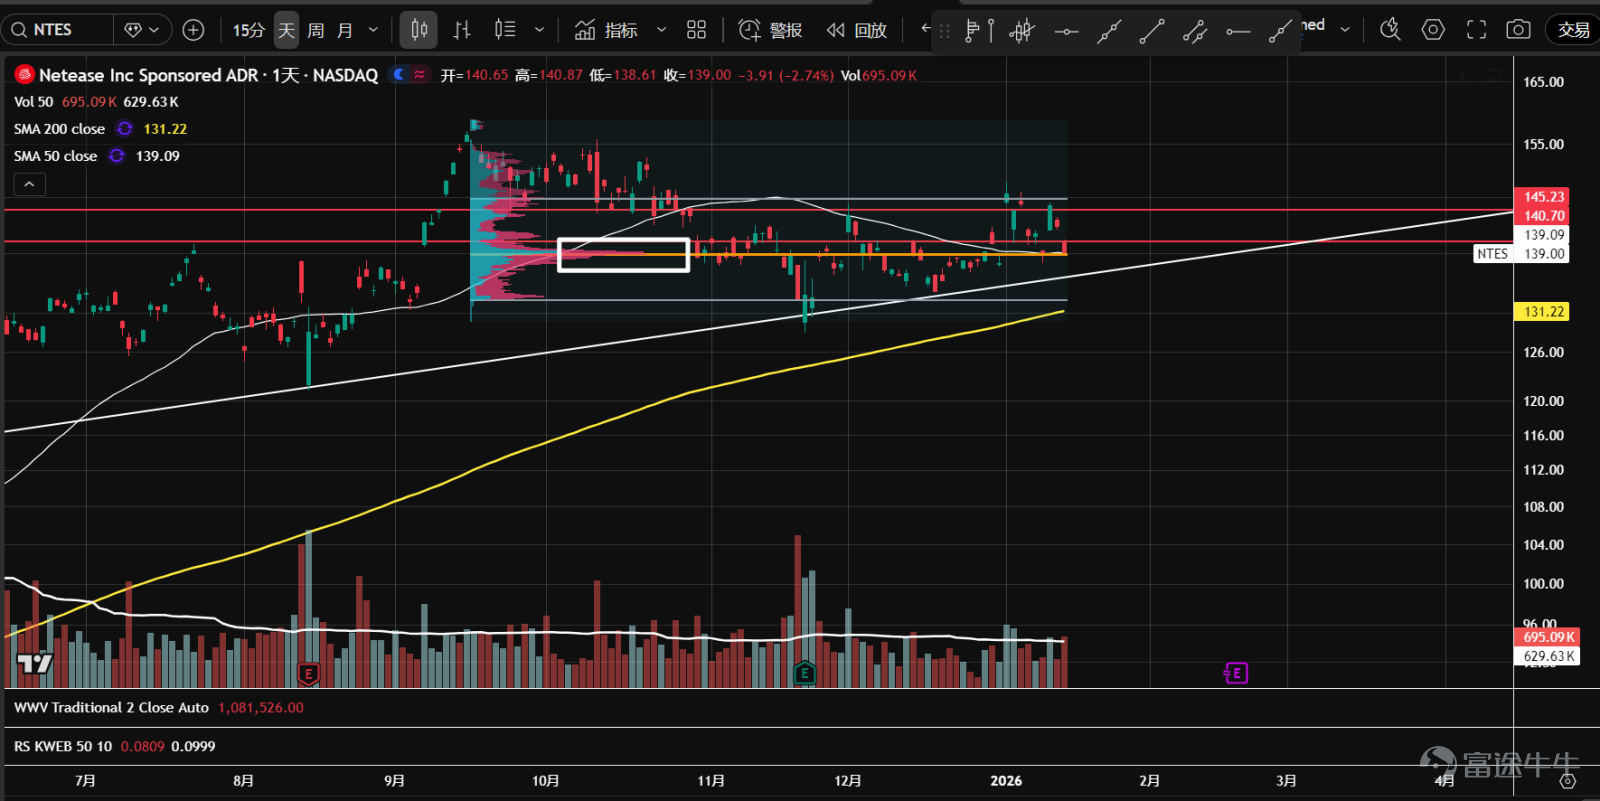Select the bar chart style icon

tap(462, 30)
